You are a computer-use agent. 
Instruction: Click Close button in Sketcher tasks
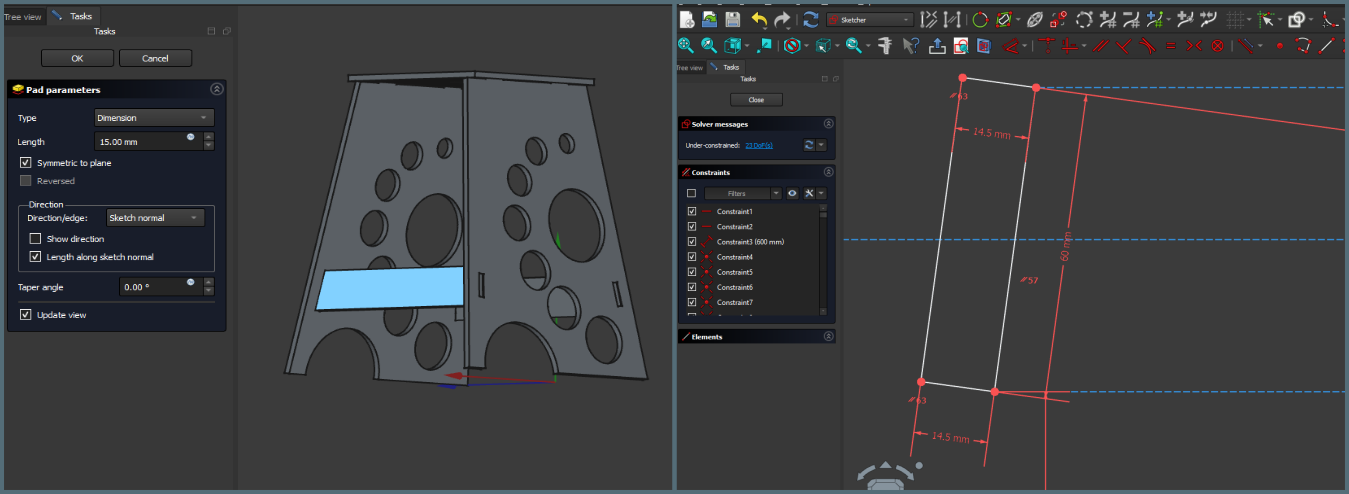[x=756, y=100]
